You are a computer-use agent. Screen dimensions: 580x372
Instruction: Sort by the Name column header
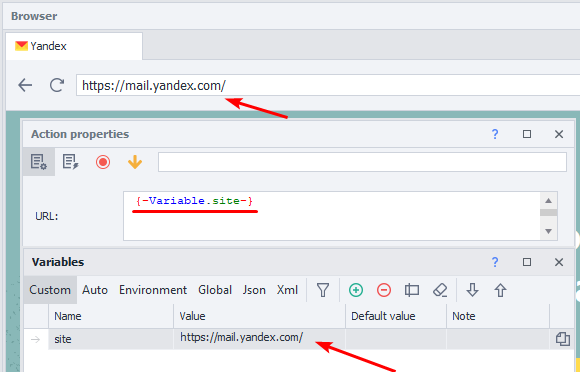click(x=111, y=316)
